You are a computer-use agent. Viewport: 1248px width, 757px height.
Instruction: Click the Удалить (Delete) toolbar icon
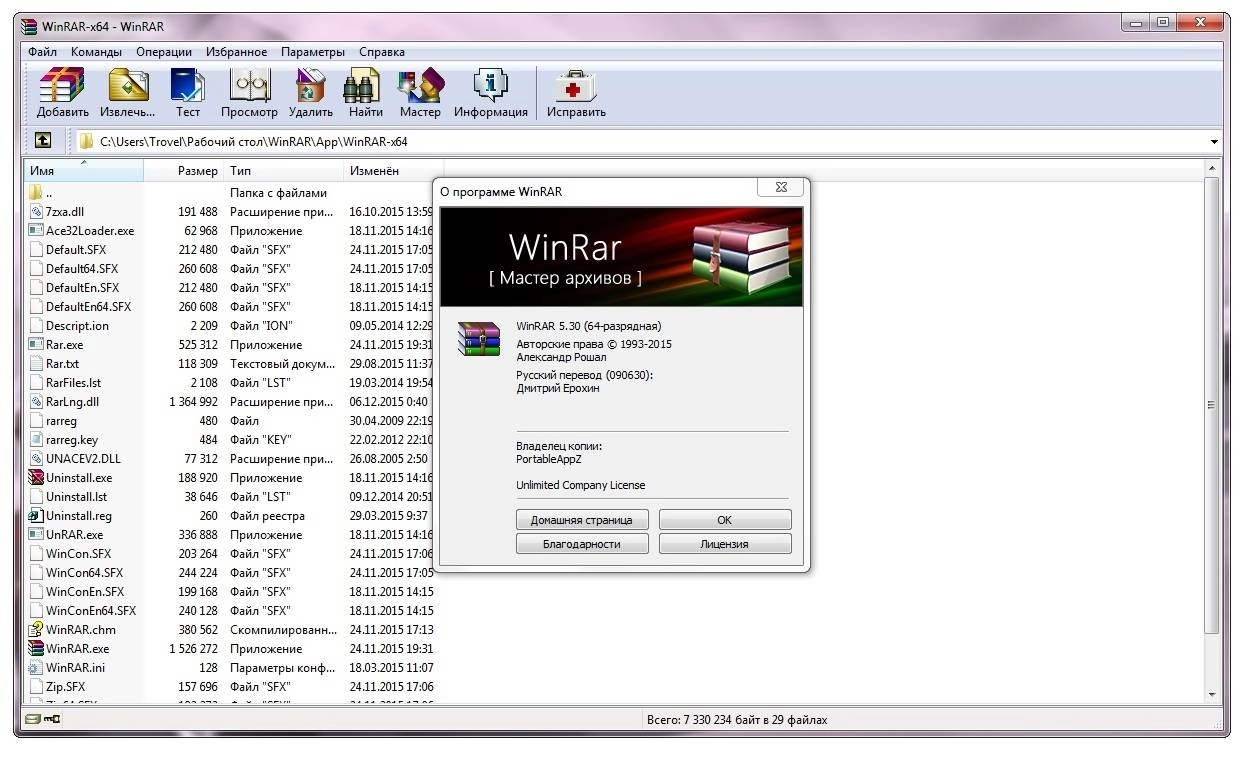[311, 85]
